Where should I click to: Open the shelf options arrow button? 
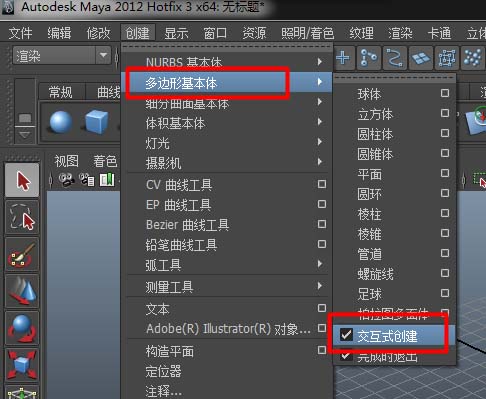point(25,134)
